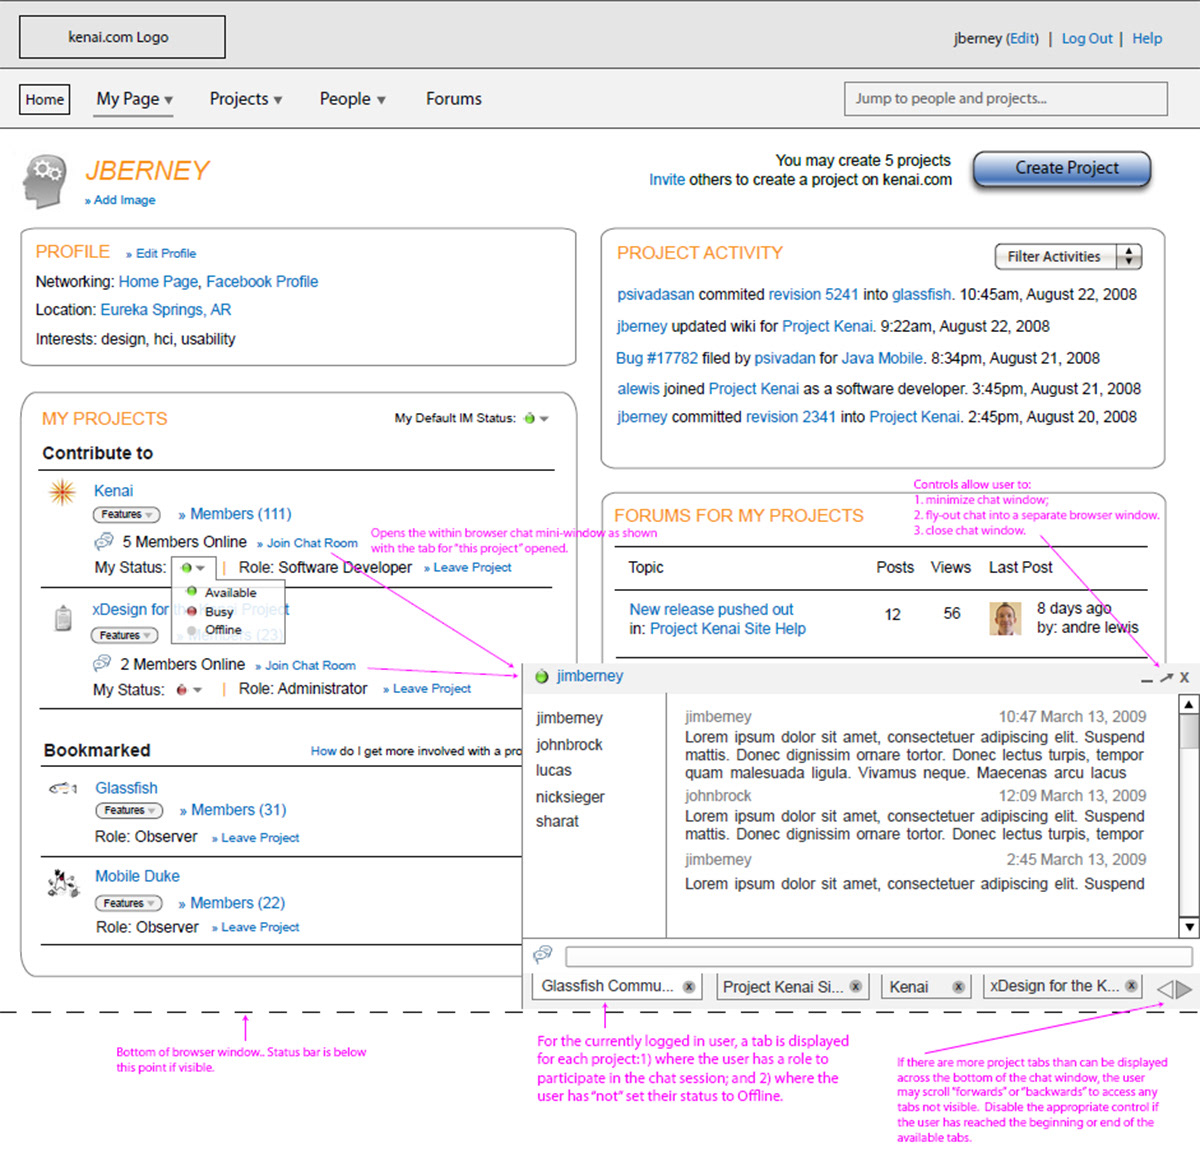This screenshot has width=1200, height=1166.
Task: Close the Glassfish Commu... chat tab
Action: coord(689,986)
